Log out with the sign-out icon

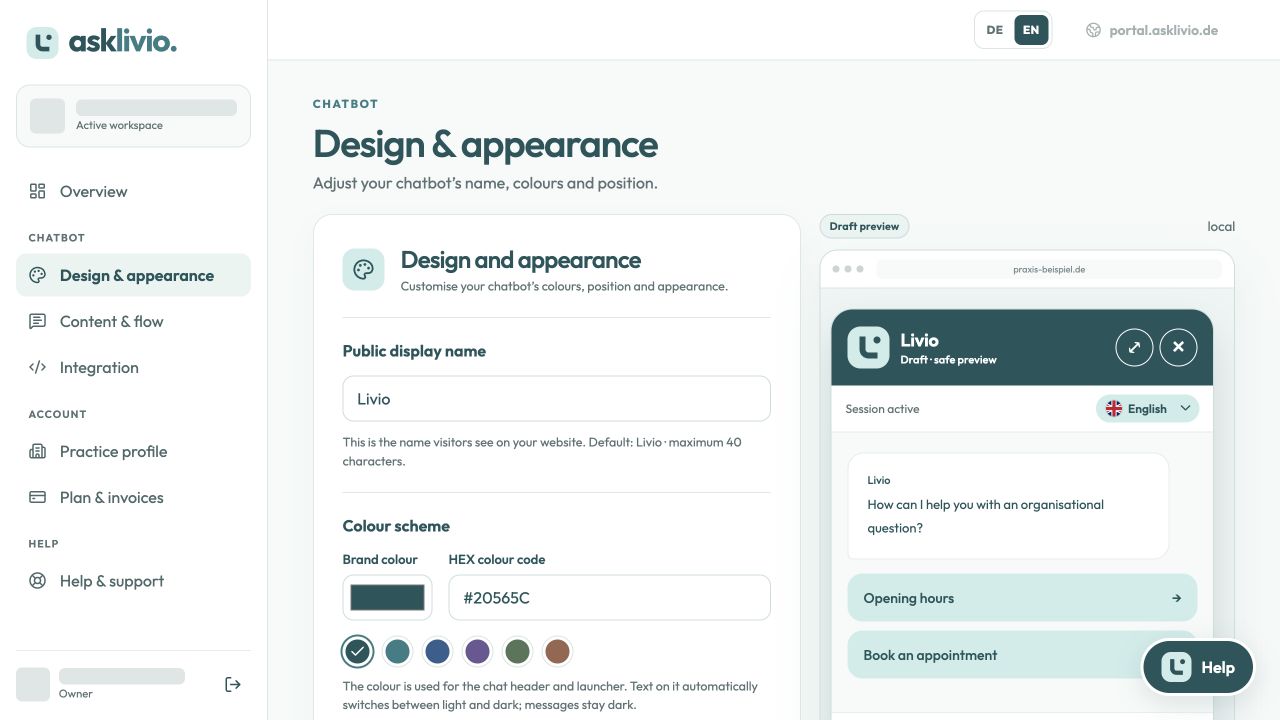233,684
